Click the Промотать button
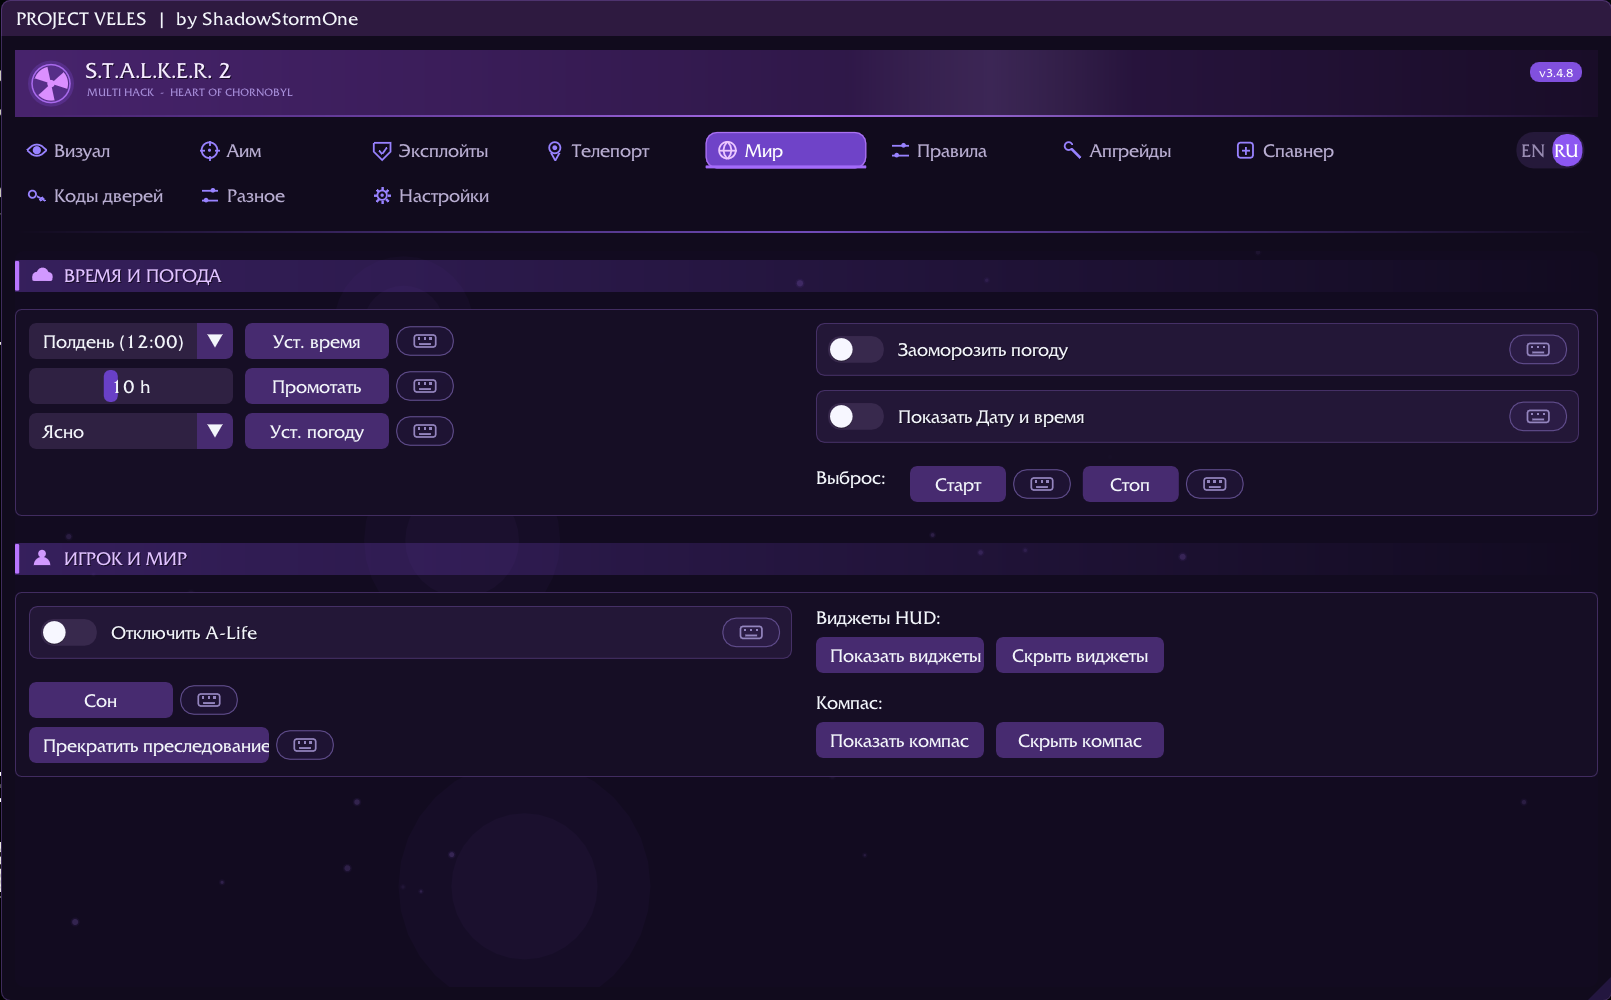Image resolution: width=1611 pixels, height=1000 pixels. pos(317,386)
